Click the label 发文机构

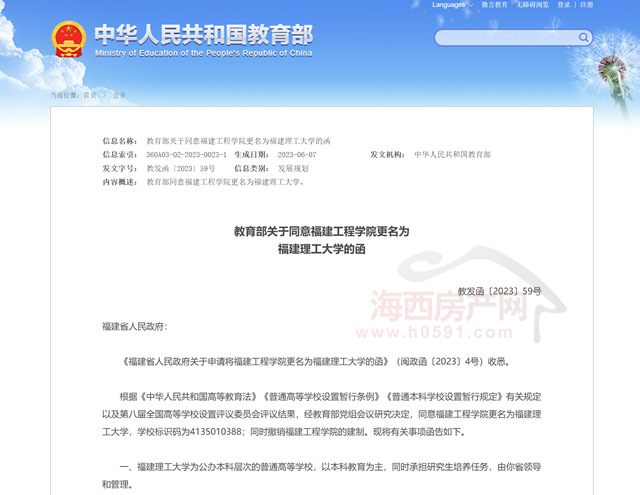pyautogui.click(x=388, y=155)
